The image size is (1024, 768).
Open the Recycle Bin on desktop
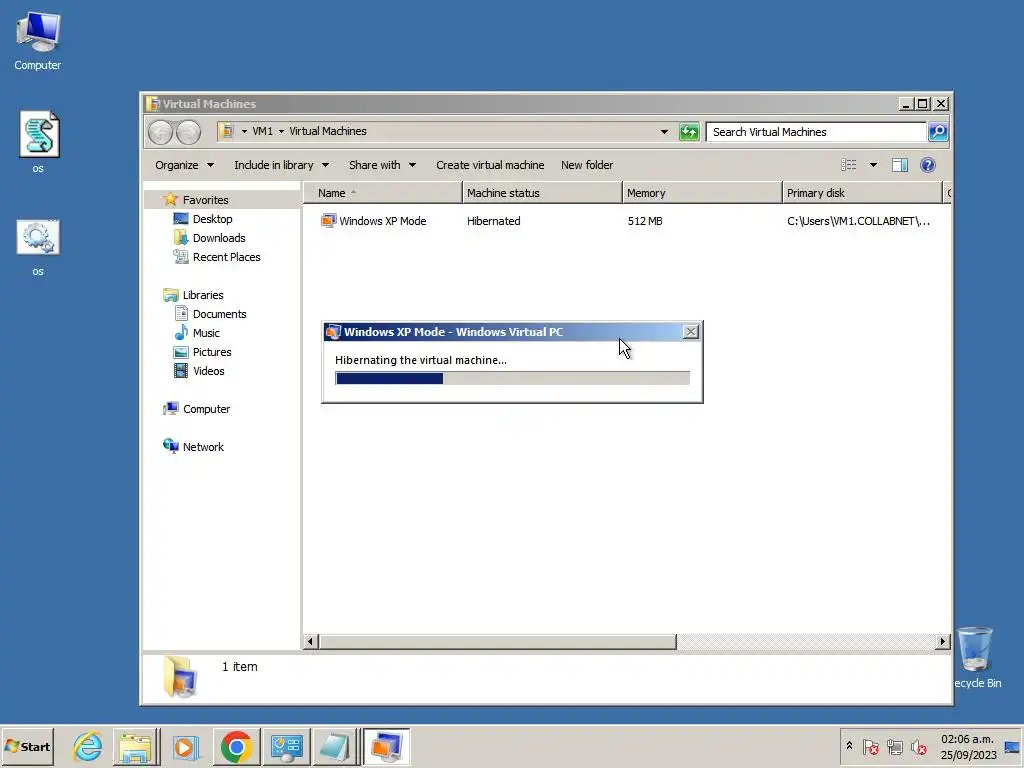point(976,657)
